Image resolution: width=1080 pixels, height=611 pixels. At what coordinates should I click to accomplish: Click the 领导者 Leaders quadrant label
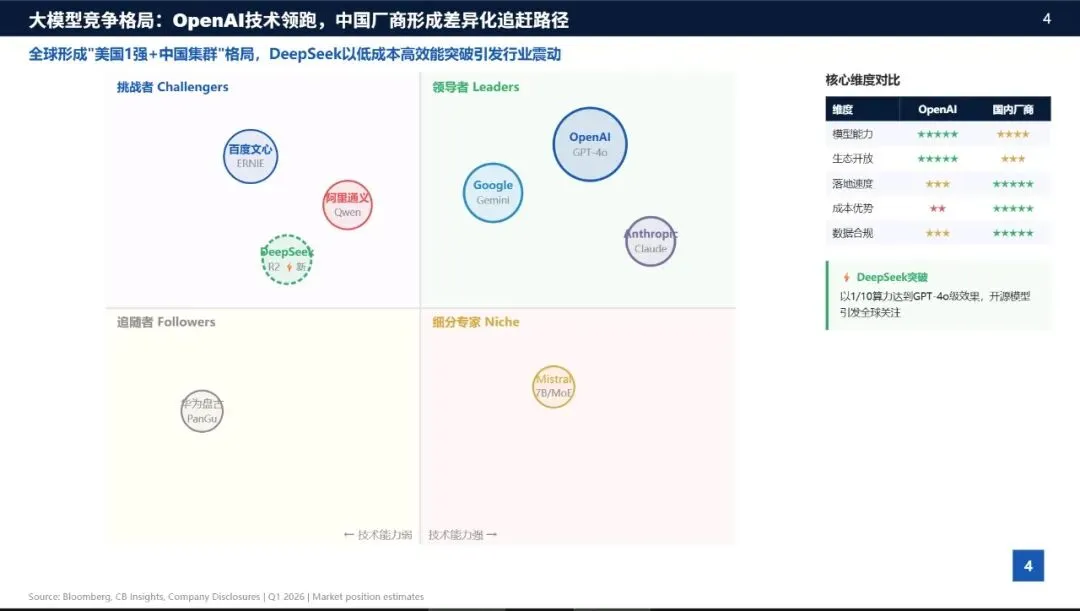coord(476,87)
